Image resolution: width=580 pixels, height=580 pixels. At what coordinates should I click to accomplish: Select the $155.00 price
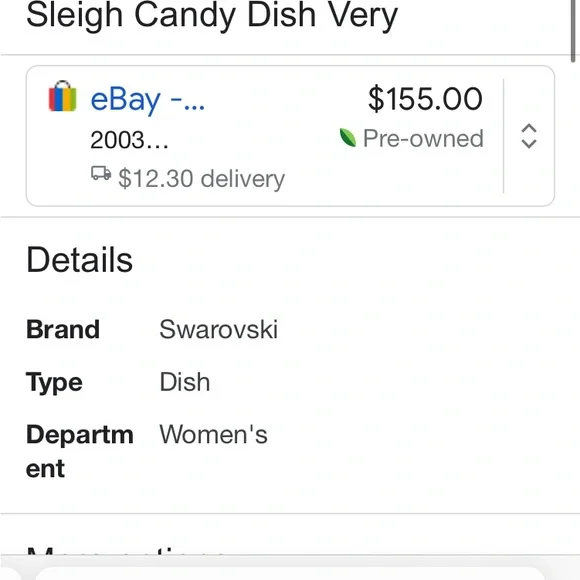click(425, 99)
